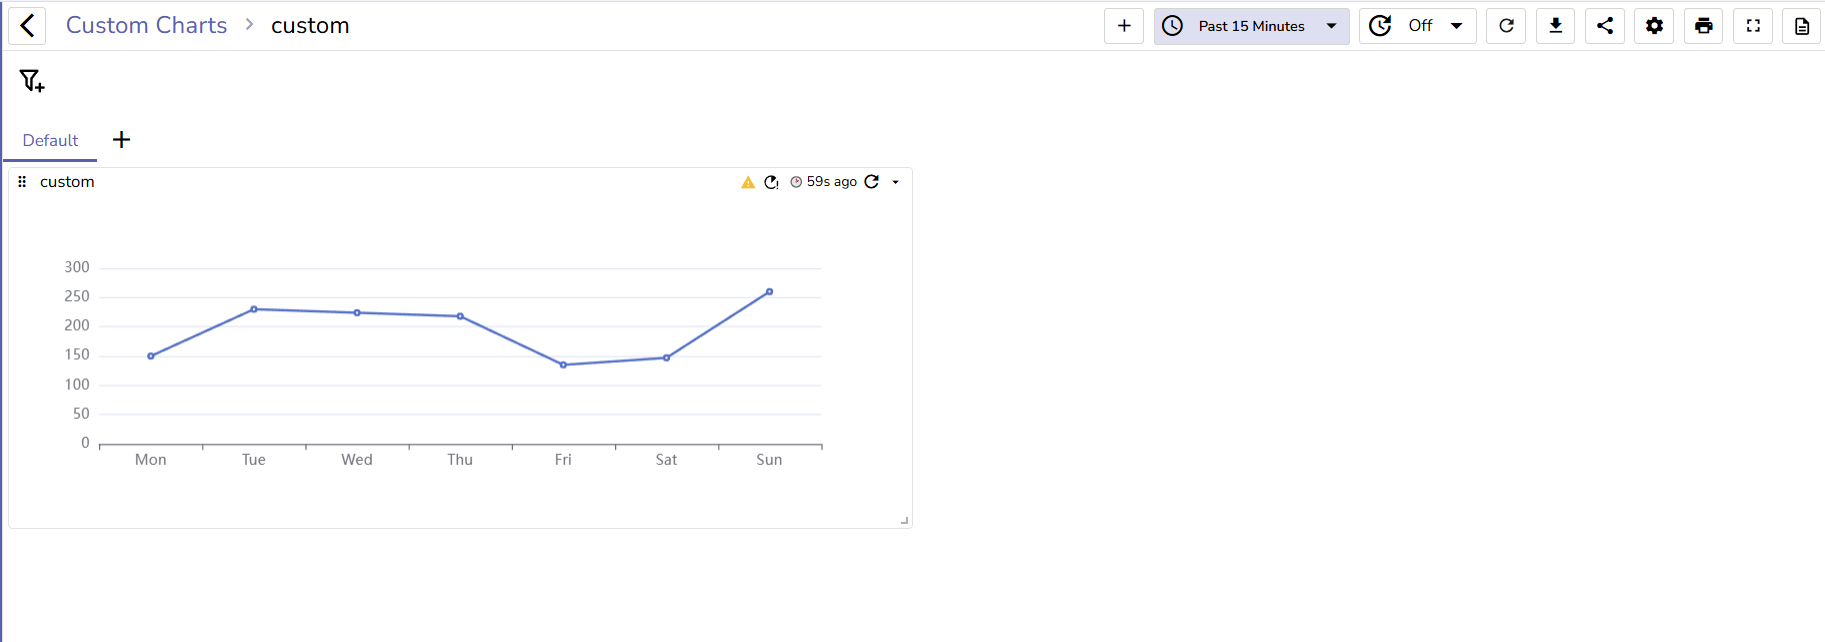Click the yellow warning triangle icon

748,182
